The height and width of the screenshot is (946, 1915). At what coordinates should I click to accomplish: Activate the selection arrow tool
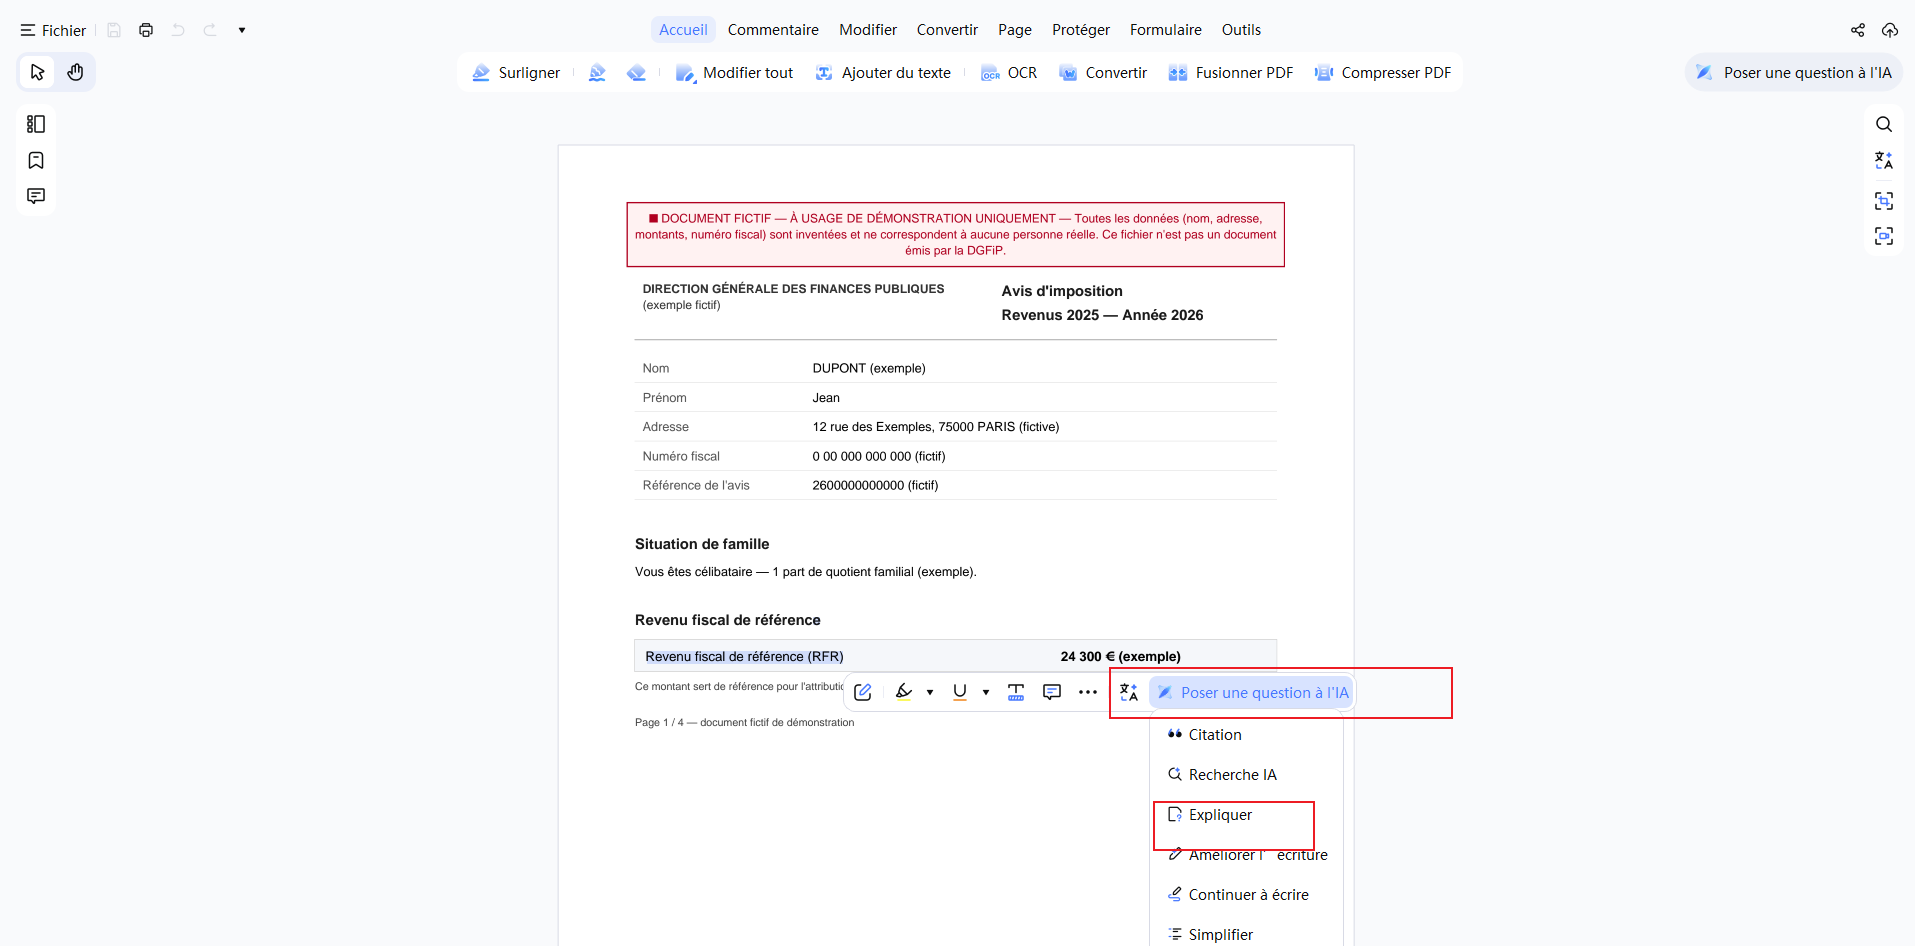38,72
